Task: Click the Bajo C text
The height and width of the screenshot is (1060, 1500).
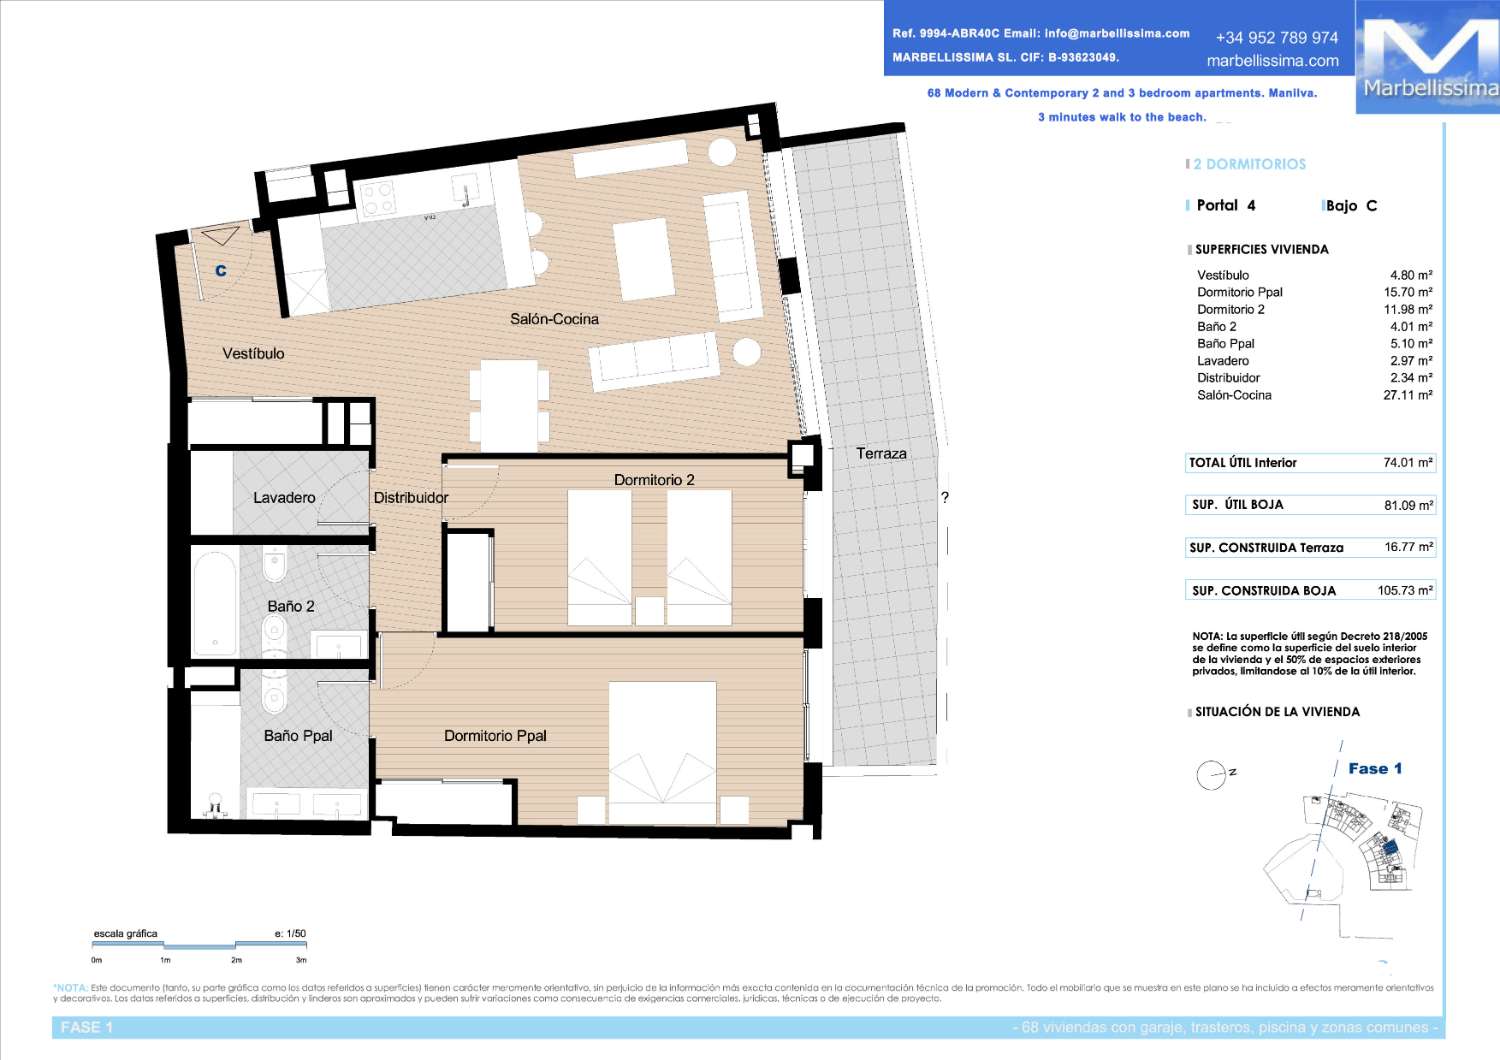Action: pos(1352,205)
